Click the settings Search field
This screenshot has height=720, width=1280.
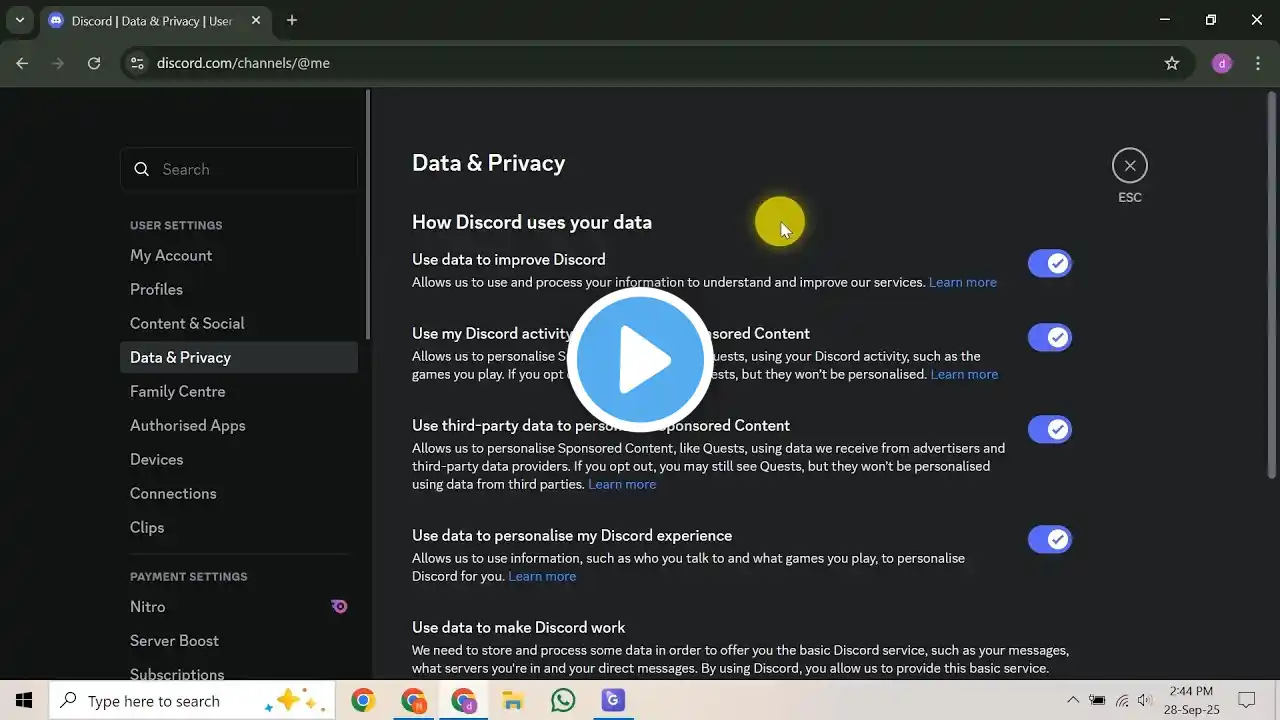click(240, 170)
